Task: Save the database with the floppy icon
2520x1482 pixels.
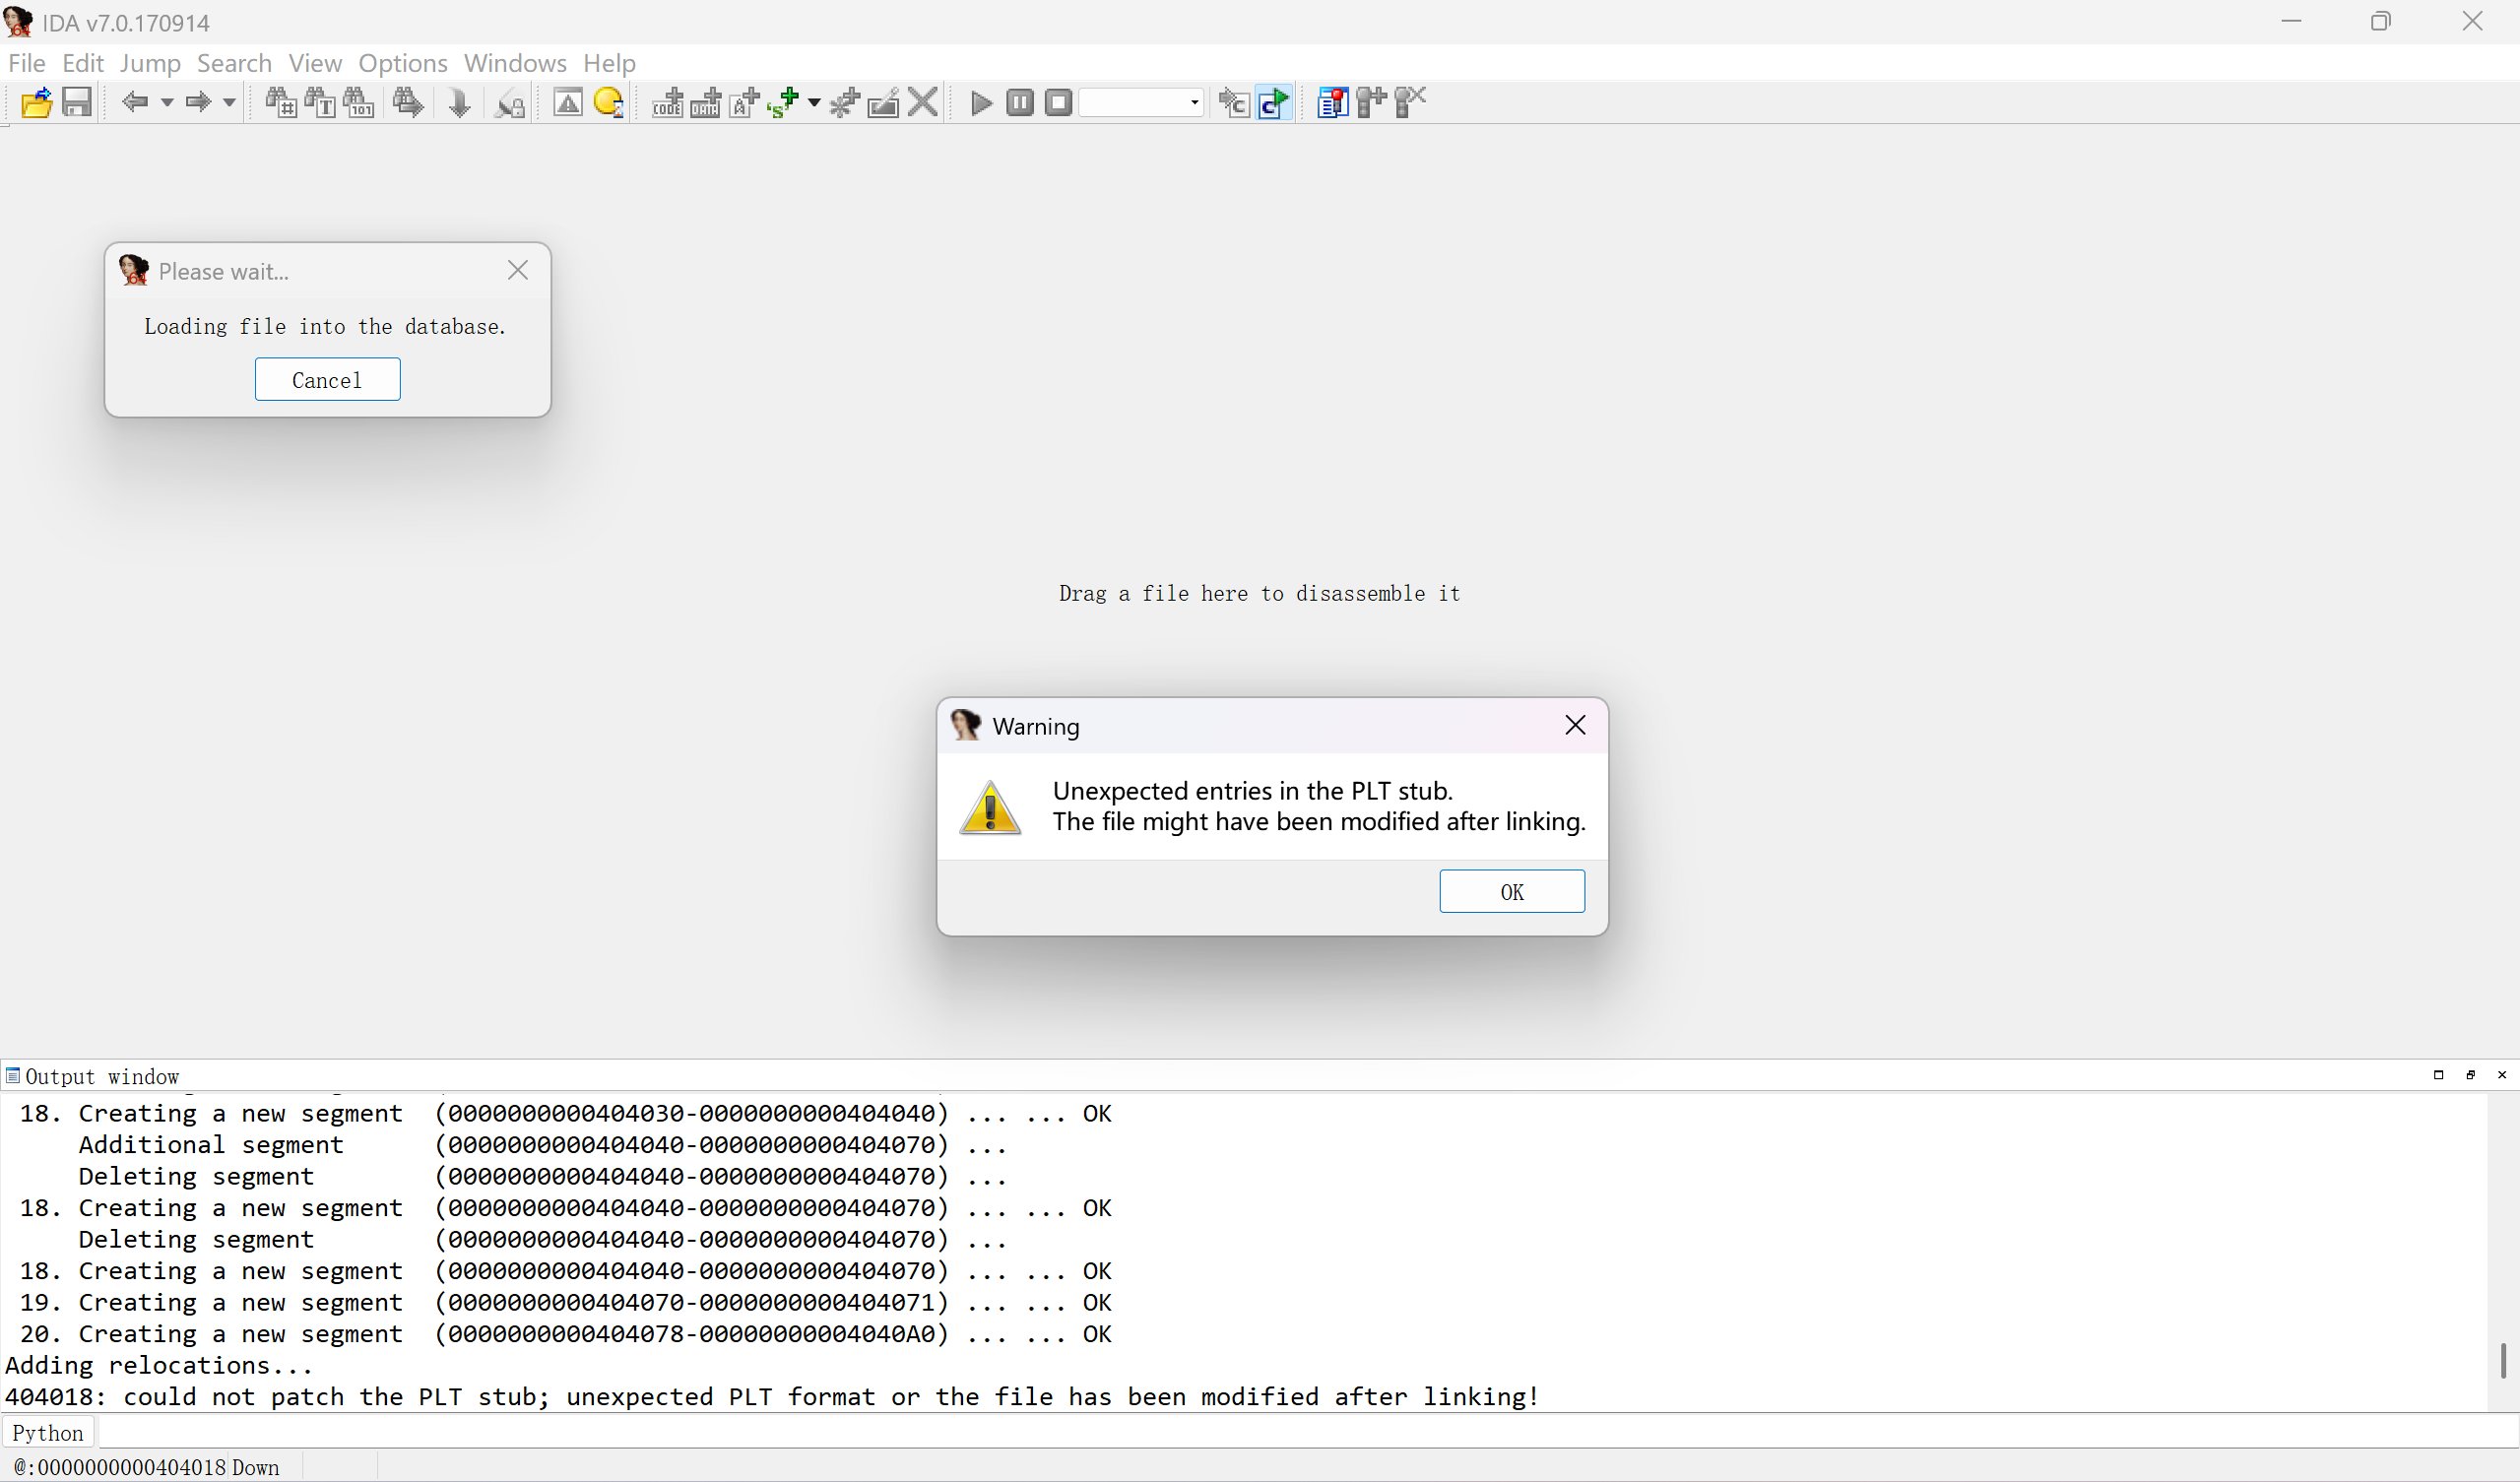Action: pos(77,102)
